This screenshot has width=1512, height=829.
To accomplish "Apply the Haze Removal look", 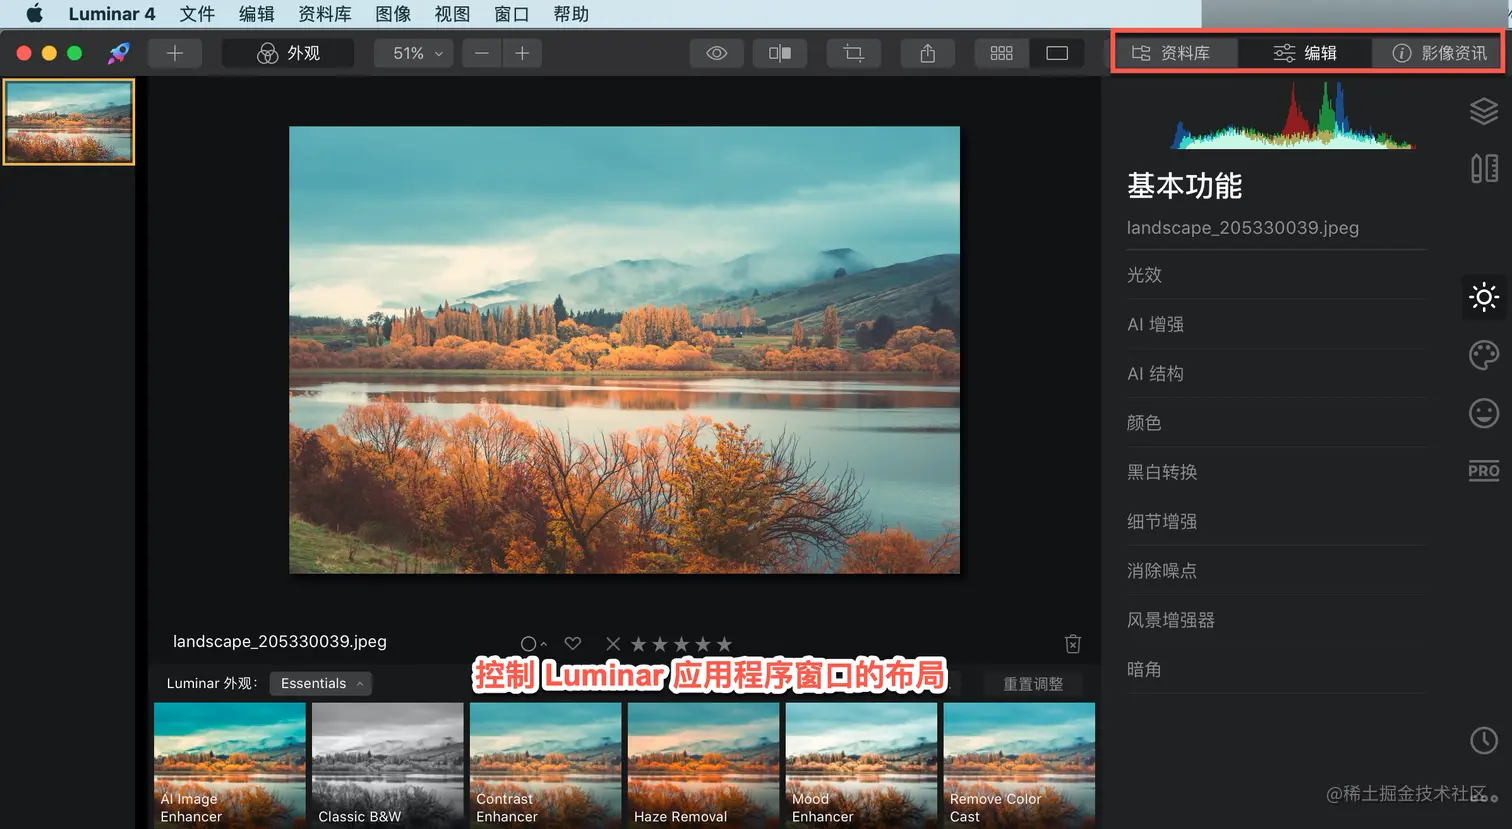I will [704, 765].
